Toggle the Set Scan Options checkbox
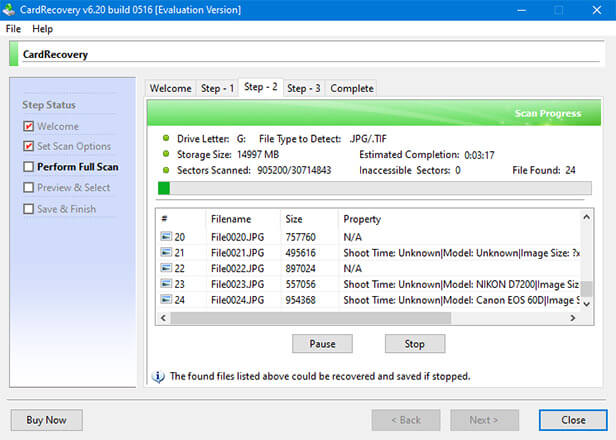 [x=28, y=146]
